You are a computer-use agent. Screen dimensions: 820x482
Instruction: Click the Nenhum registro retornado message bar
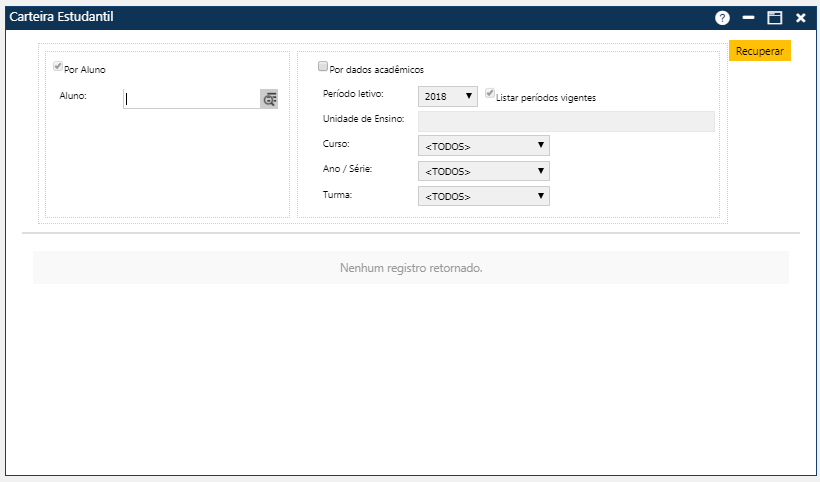(411, 268)
